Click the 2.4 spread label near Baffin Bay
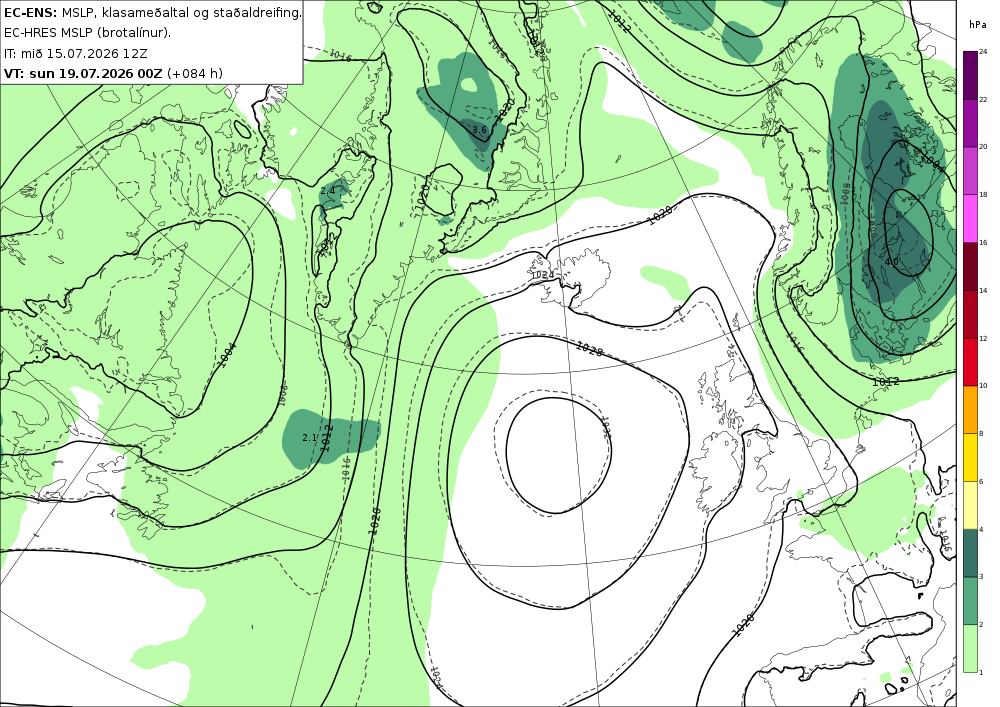 (327, 191)
